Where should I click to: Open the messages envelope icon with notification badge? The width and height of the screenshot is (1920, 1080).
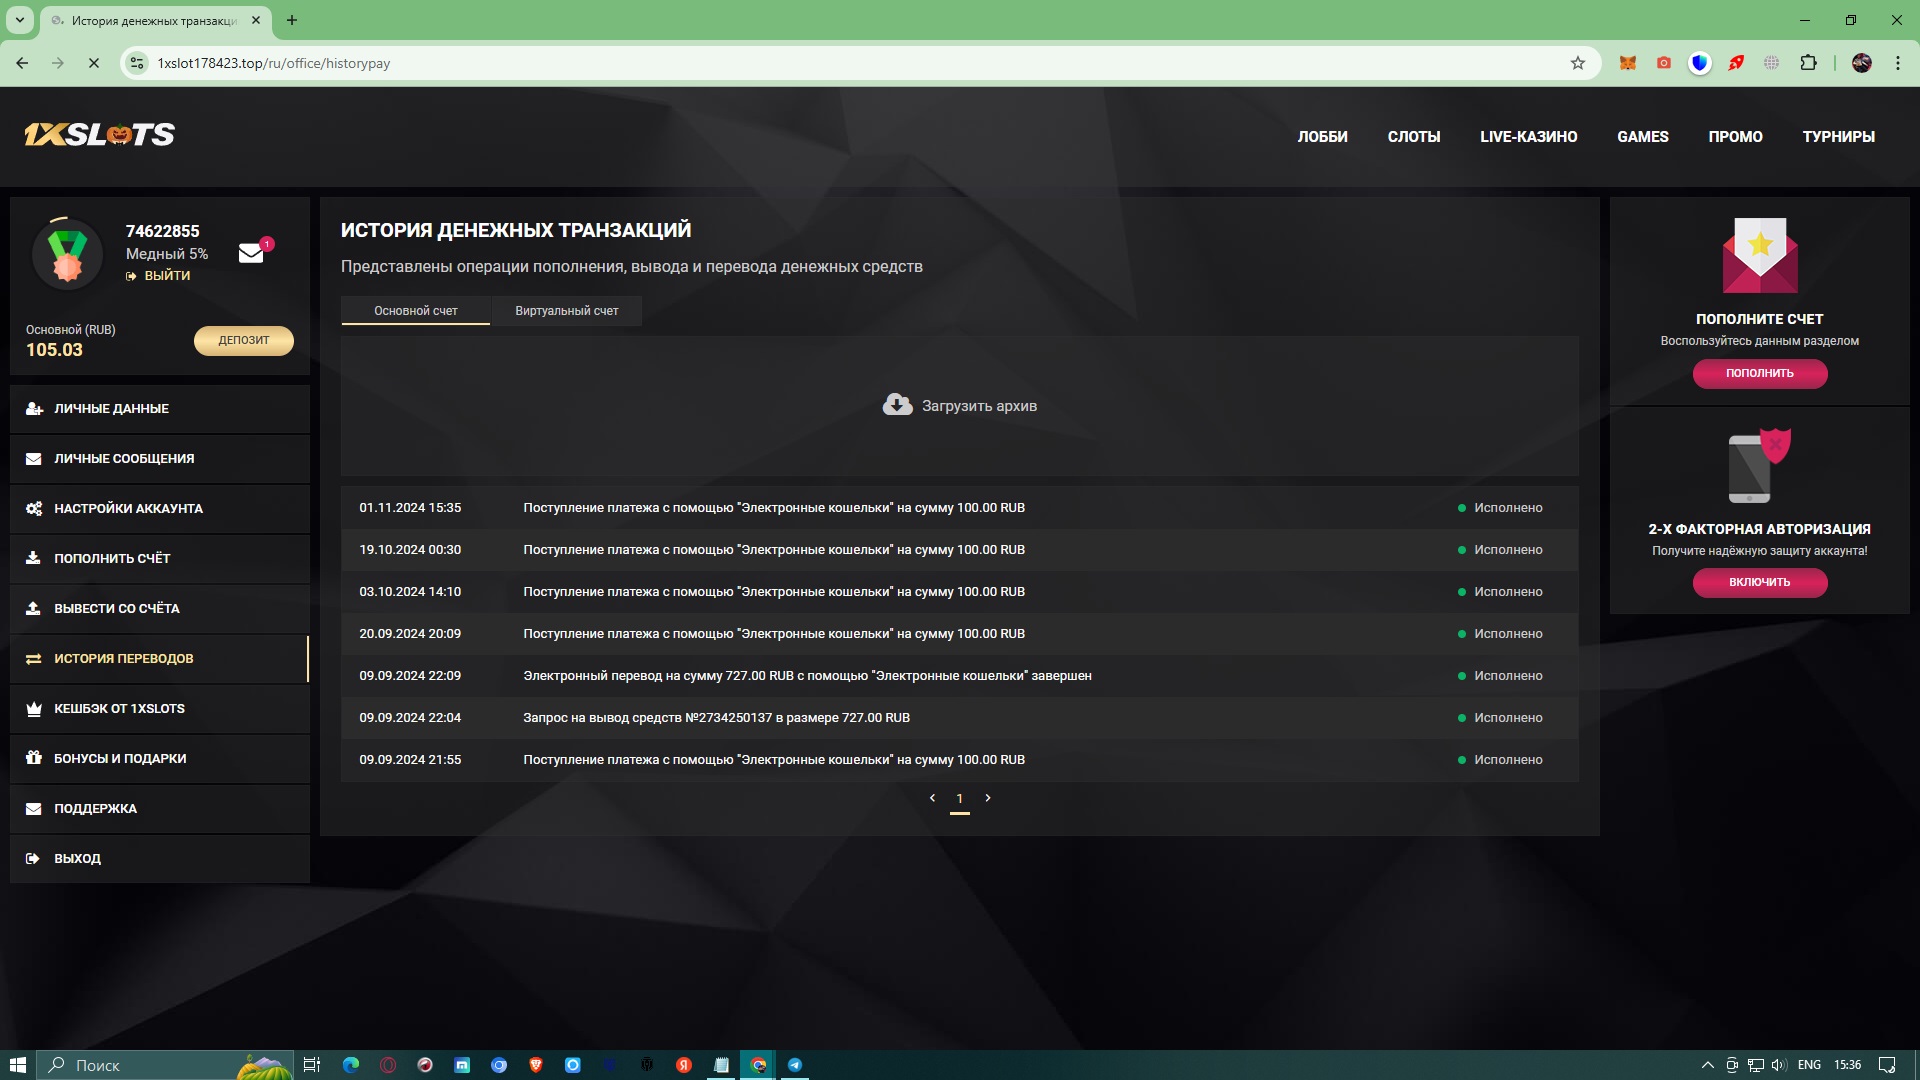251,253
